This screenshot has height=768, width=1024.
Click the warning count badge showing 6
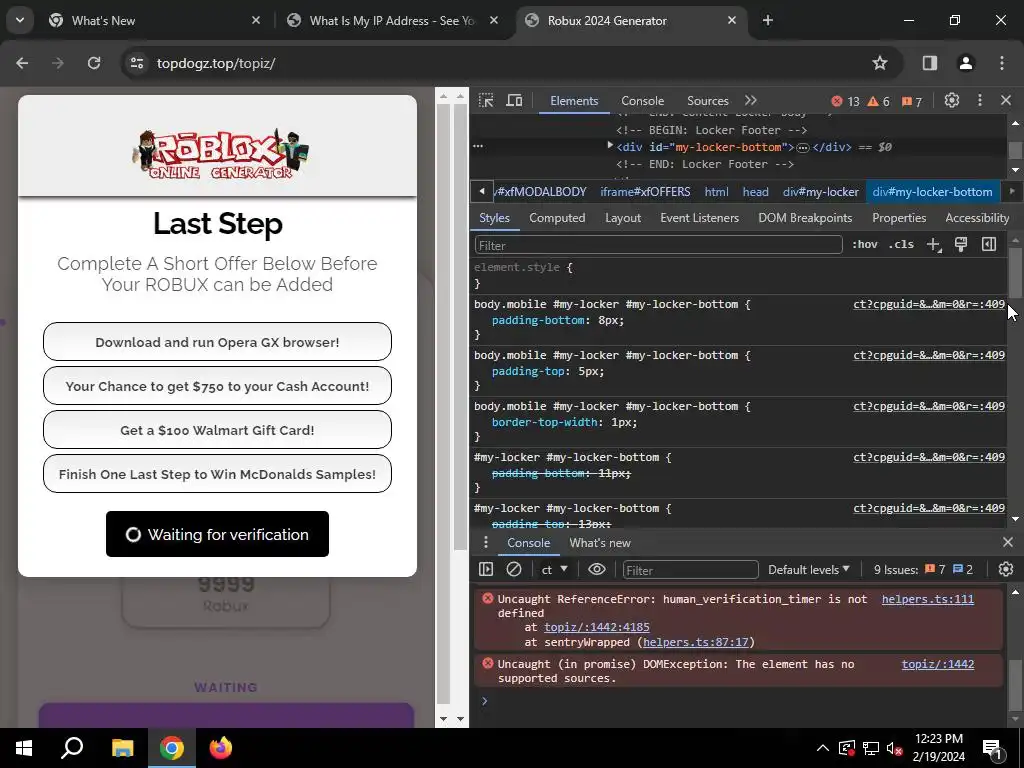click(878, 101)
